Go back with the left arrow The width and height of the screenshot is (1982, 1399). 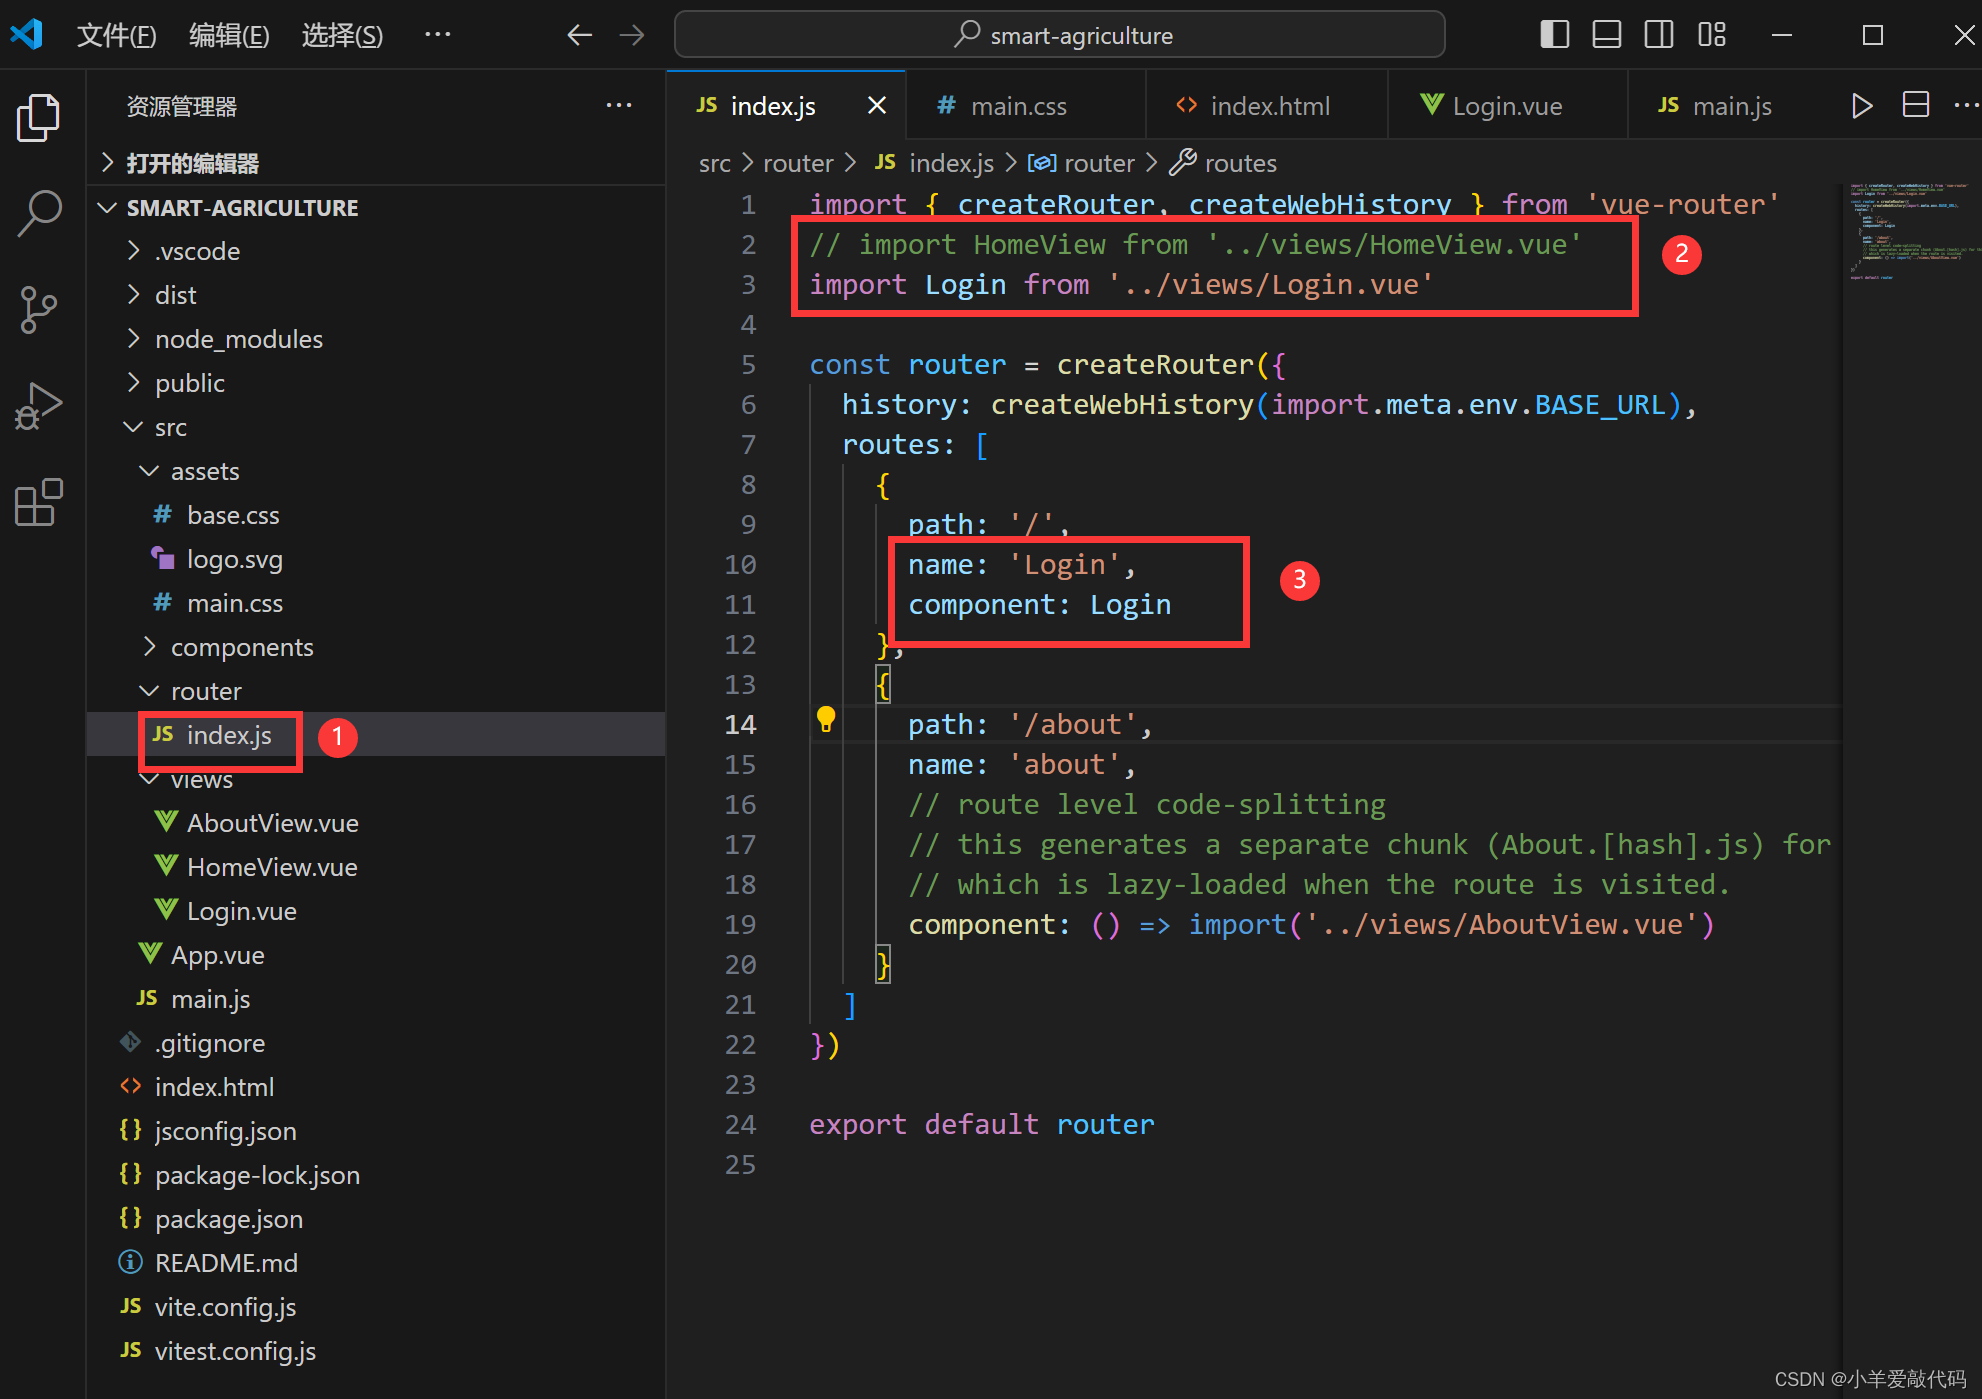point(579,36)
